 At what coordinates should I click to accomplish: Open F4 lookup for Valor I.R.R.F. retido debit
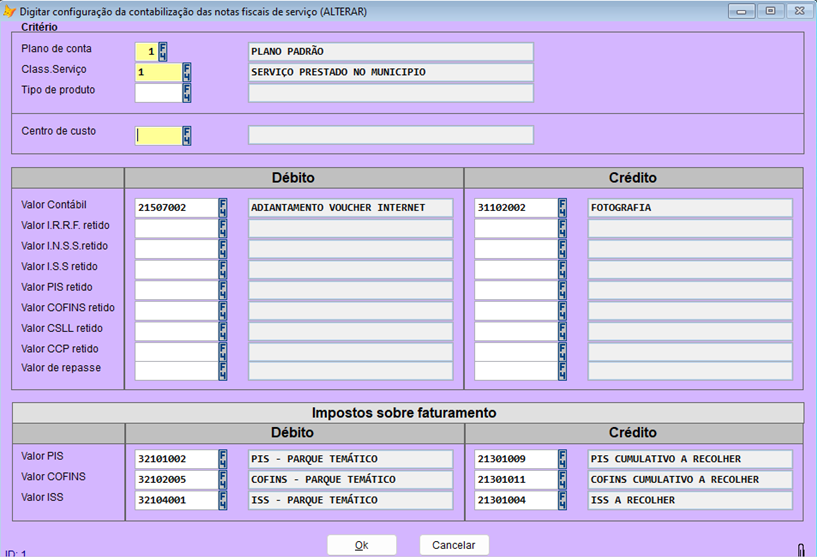[223, 229]
